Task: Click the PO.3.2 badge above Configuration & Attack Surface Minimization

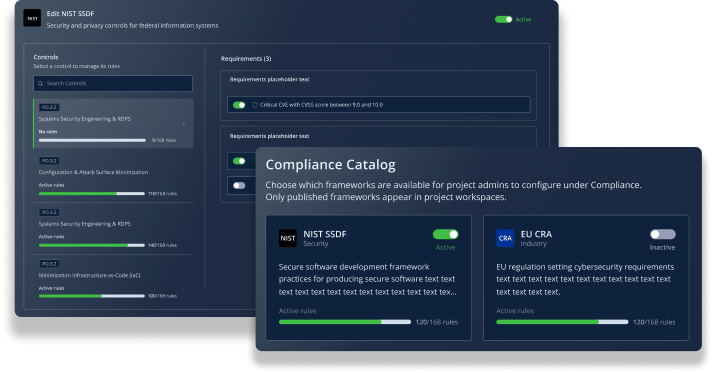Action: (x=49, y=161)
